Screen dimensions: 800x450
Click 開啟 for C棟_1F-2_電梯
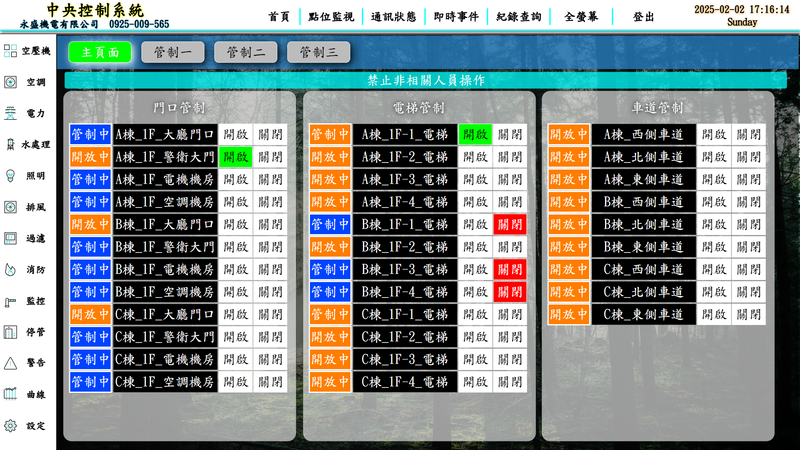pyautogui.click(x=475, y=337)
